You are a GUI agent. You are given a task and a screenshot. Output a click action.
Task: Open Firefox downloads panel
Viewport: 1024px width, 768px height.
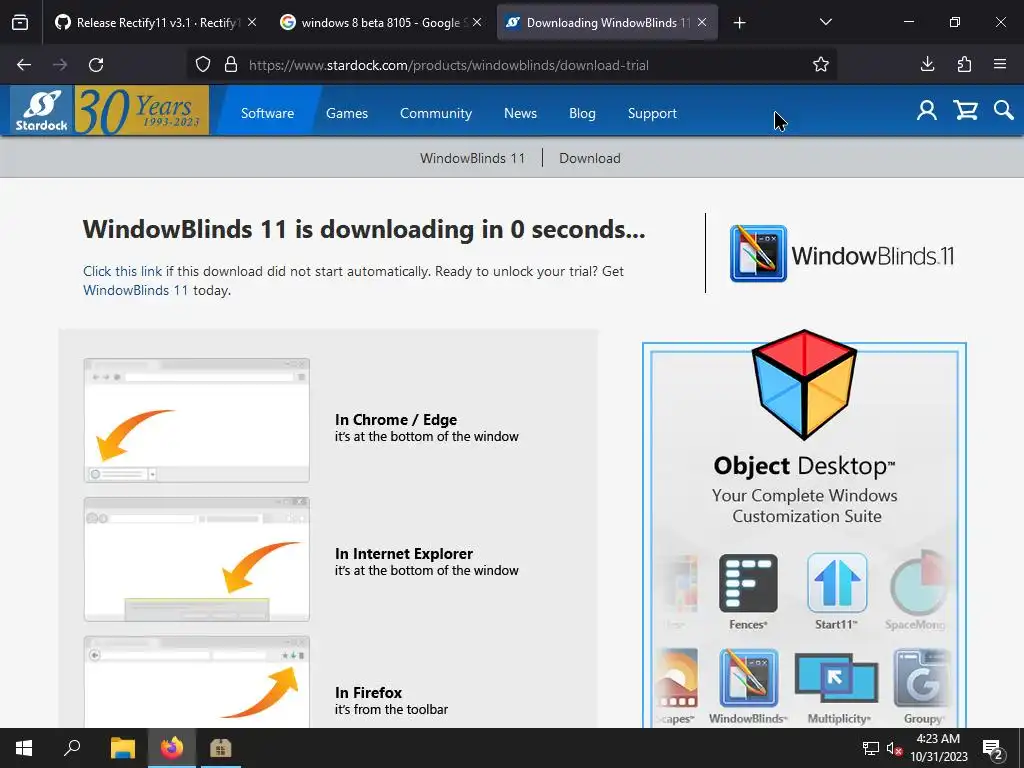click(x=927, y=64)
